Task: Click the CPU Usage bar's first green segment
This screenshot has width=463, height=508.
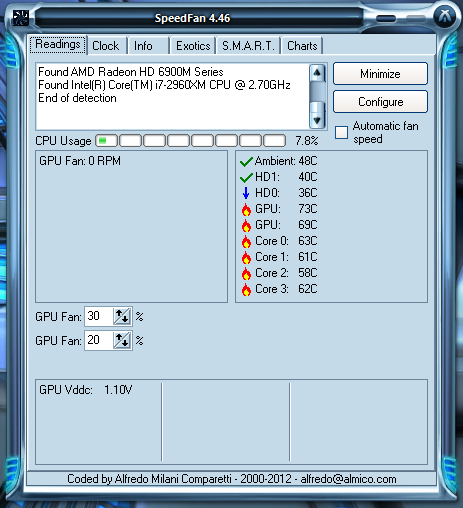Action: point(103,140)
